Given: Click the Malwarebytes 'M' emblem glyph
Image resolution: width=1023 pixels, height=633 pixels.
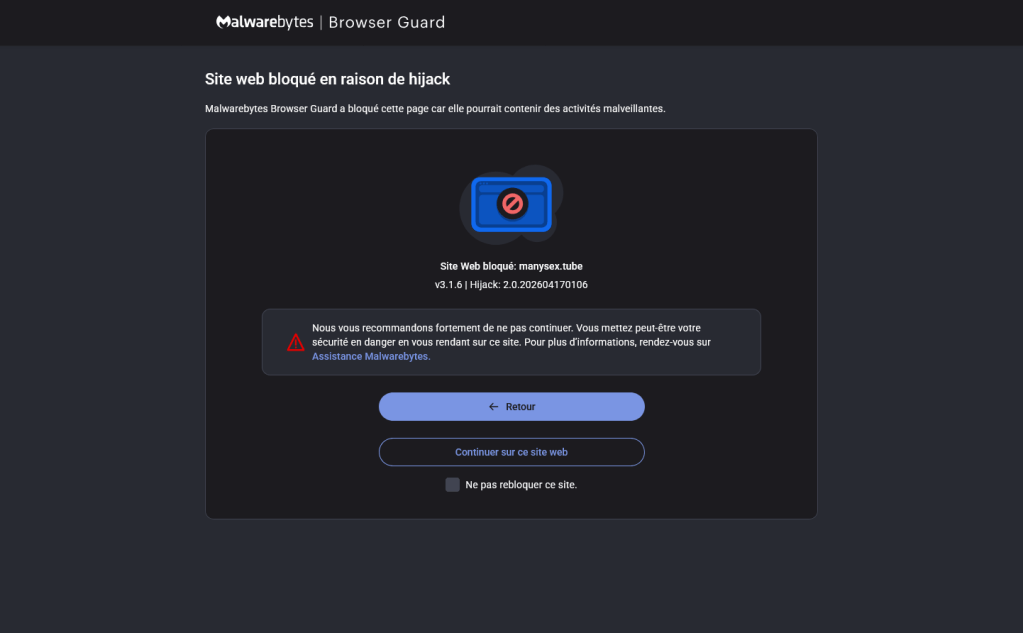Looking at the screenshot, I should pyautogui.click(x=223, y=22).
